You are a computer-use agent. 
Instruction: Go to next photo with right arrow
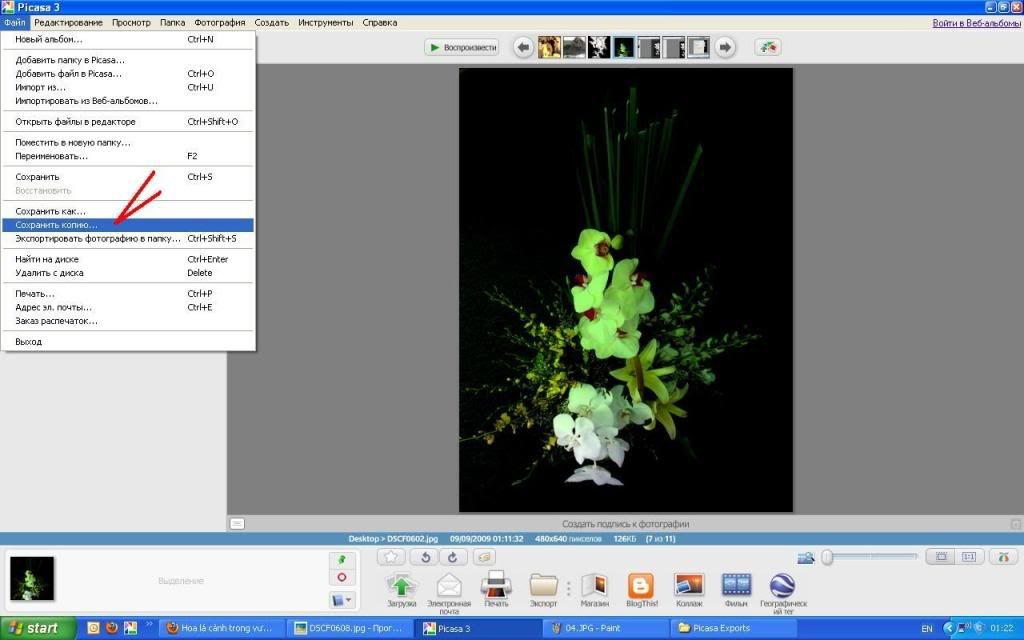click(x=724, y=47)
